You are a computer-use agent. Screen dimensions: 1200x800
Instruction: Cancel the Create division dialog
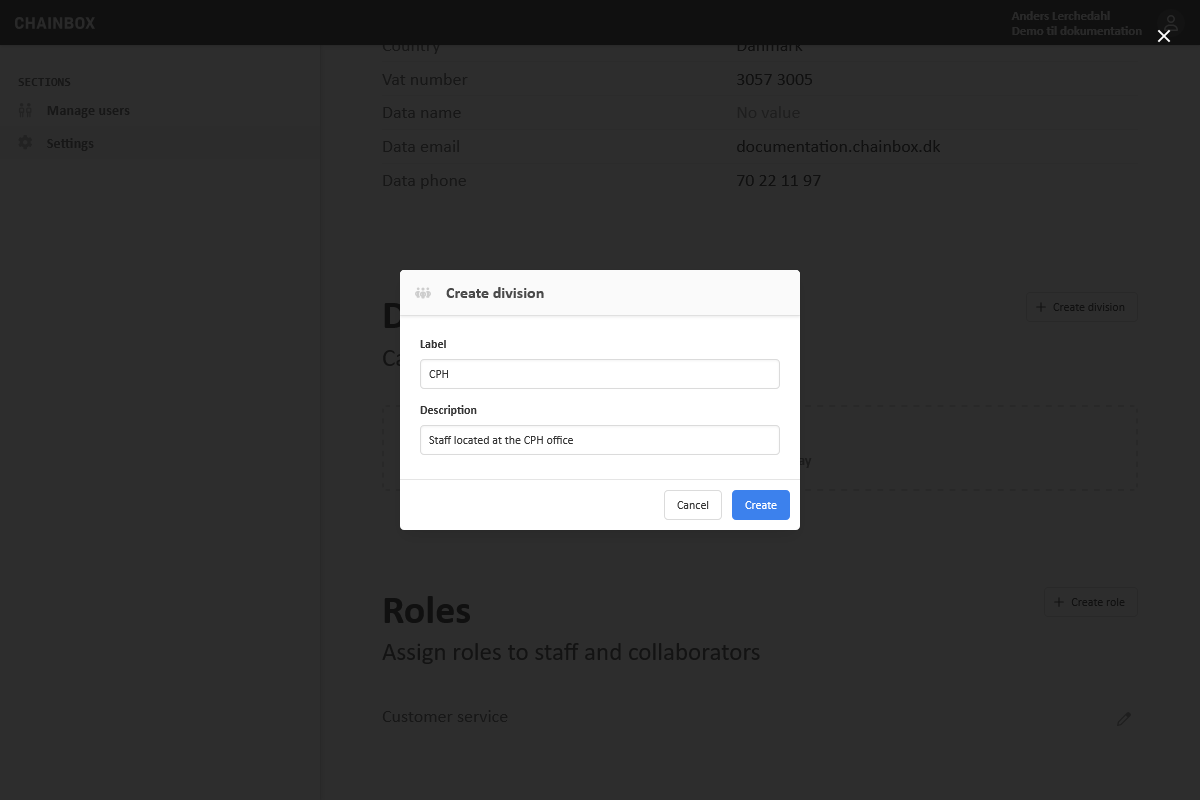click(692, 505)
